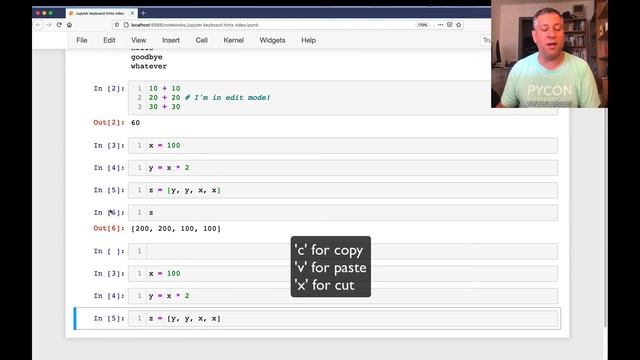The image size is (640, 360).
Task: Bookmark this page with the star icon
Action: coord(459,25)
